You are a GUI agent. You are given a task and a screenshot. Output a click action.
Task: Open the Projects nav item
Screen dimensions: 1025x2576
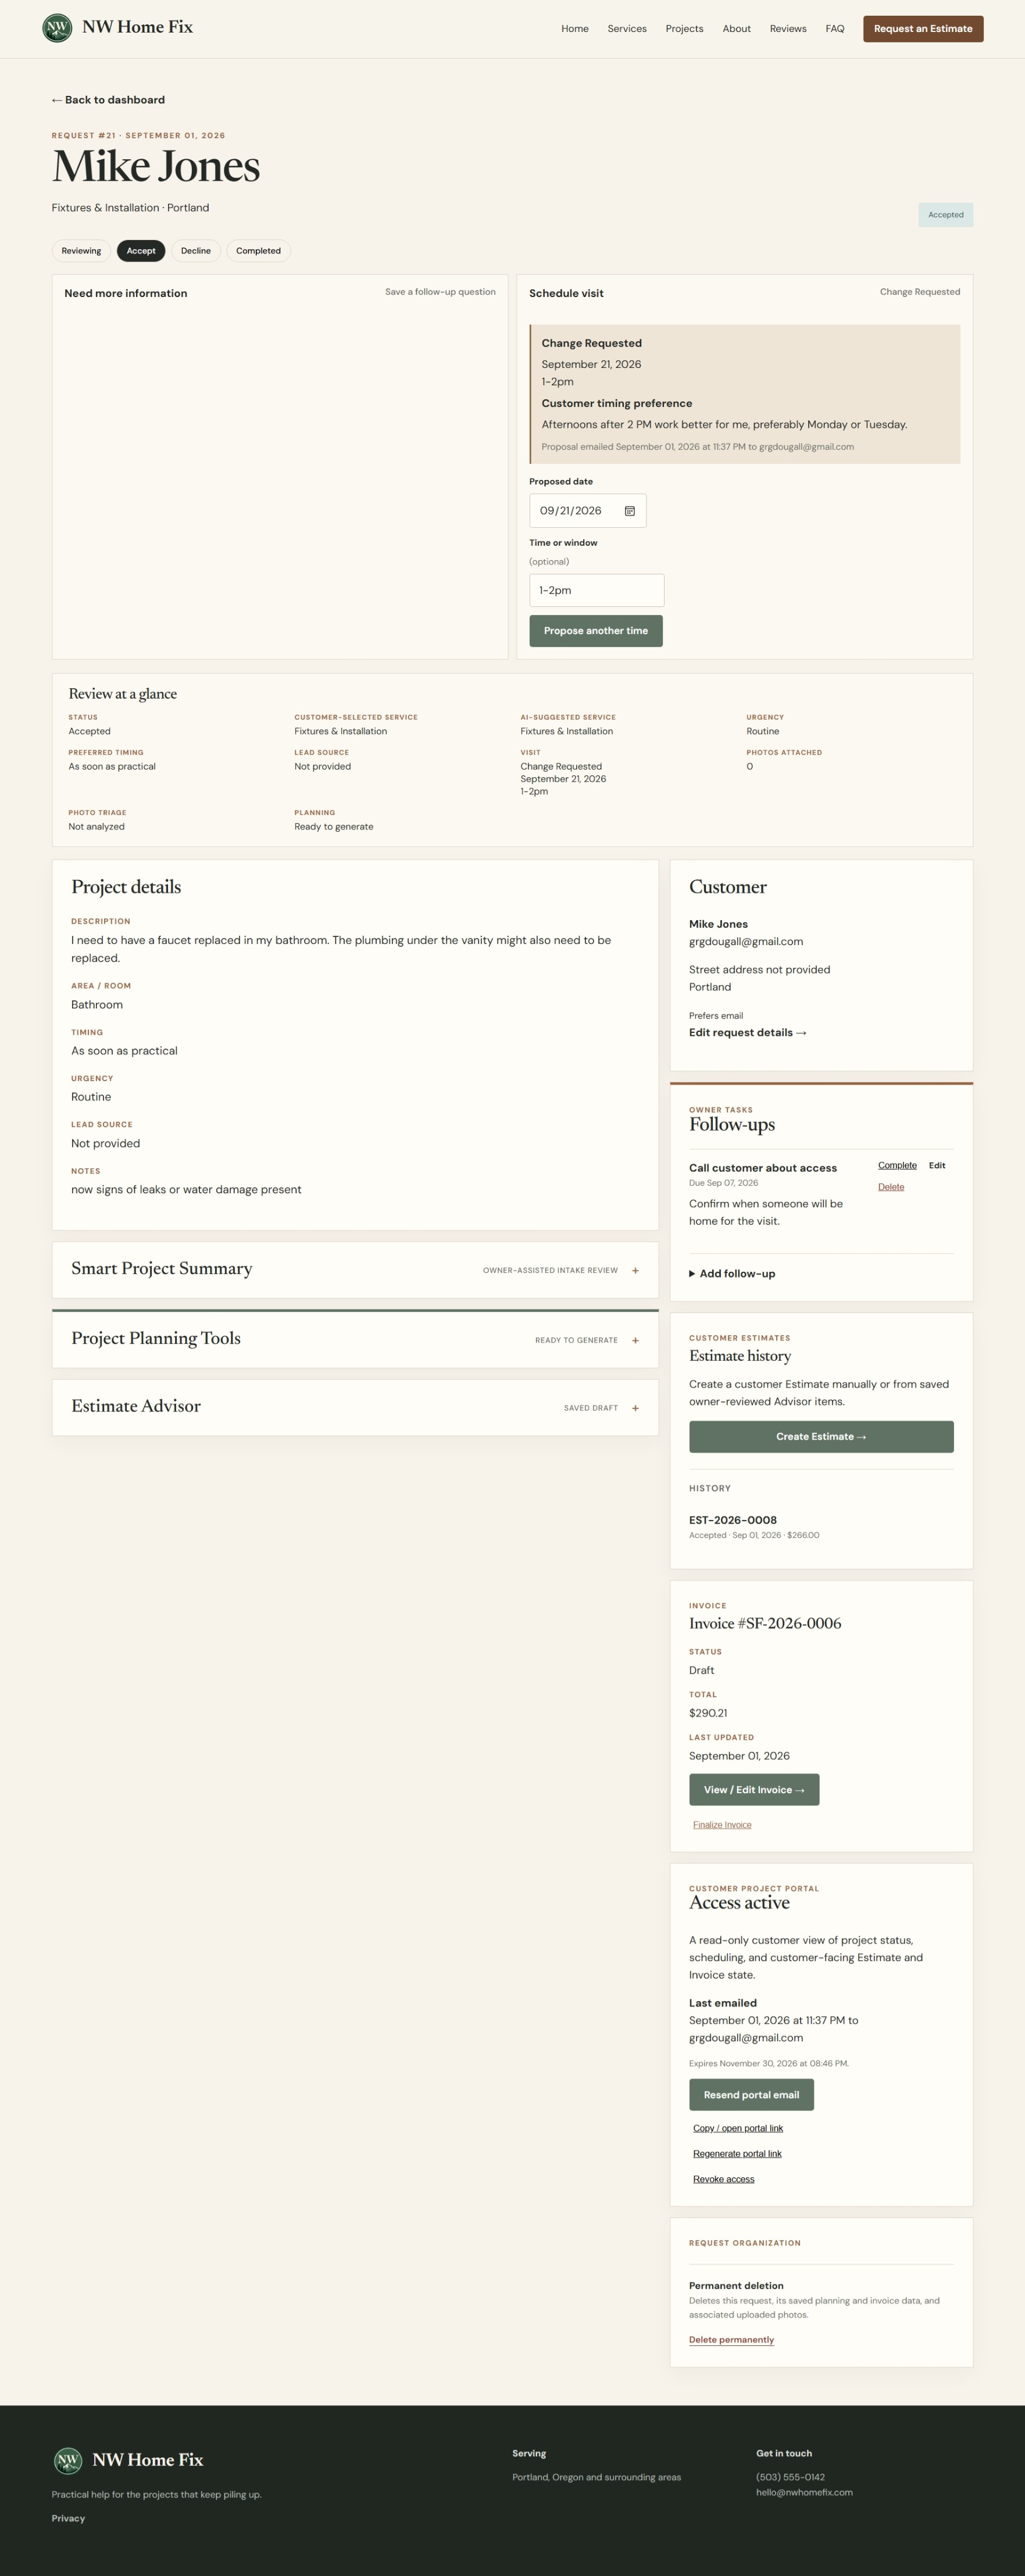[685, 29]
